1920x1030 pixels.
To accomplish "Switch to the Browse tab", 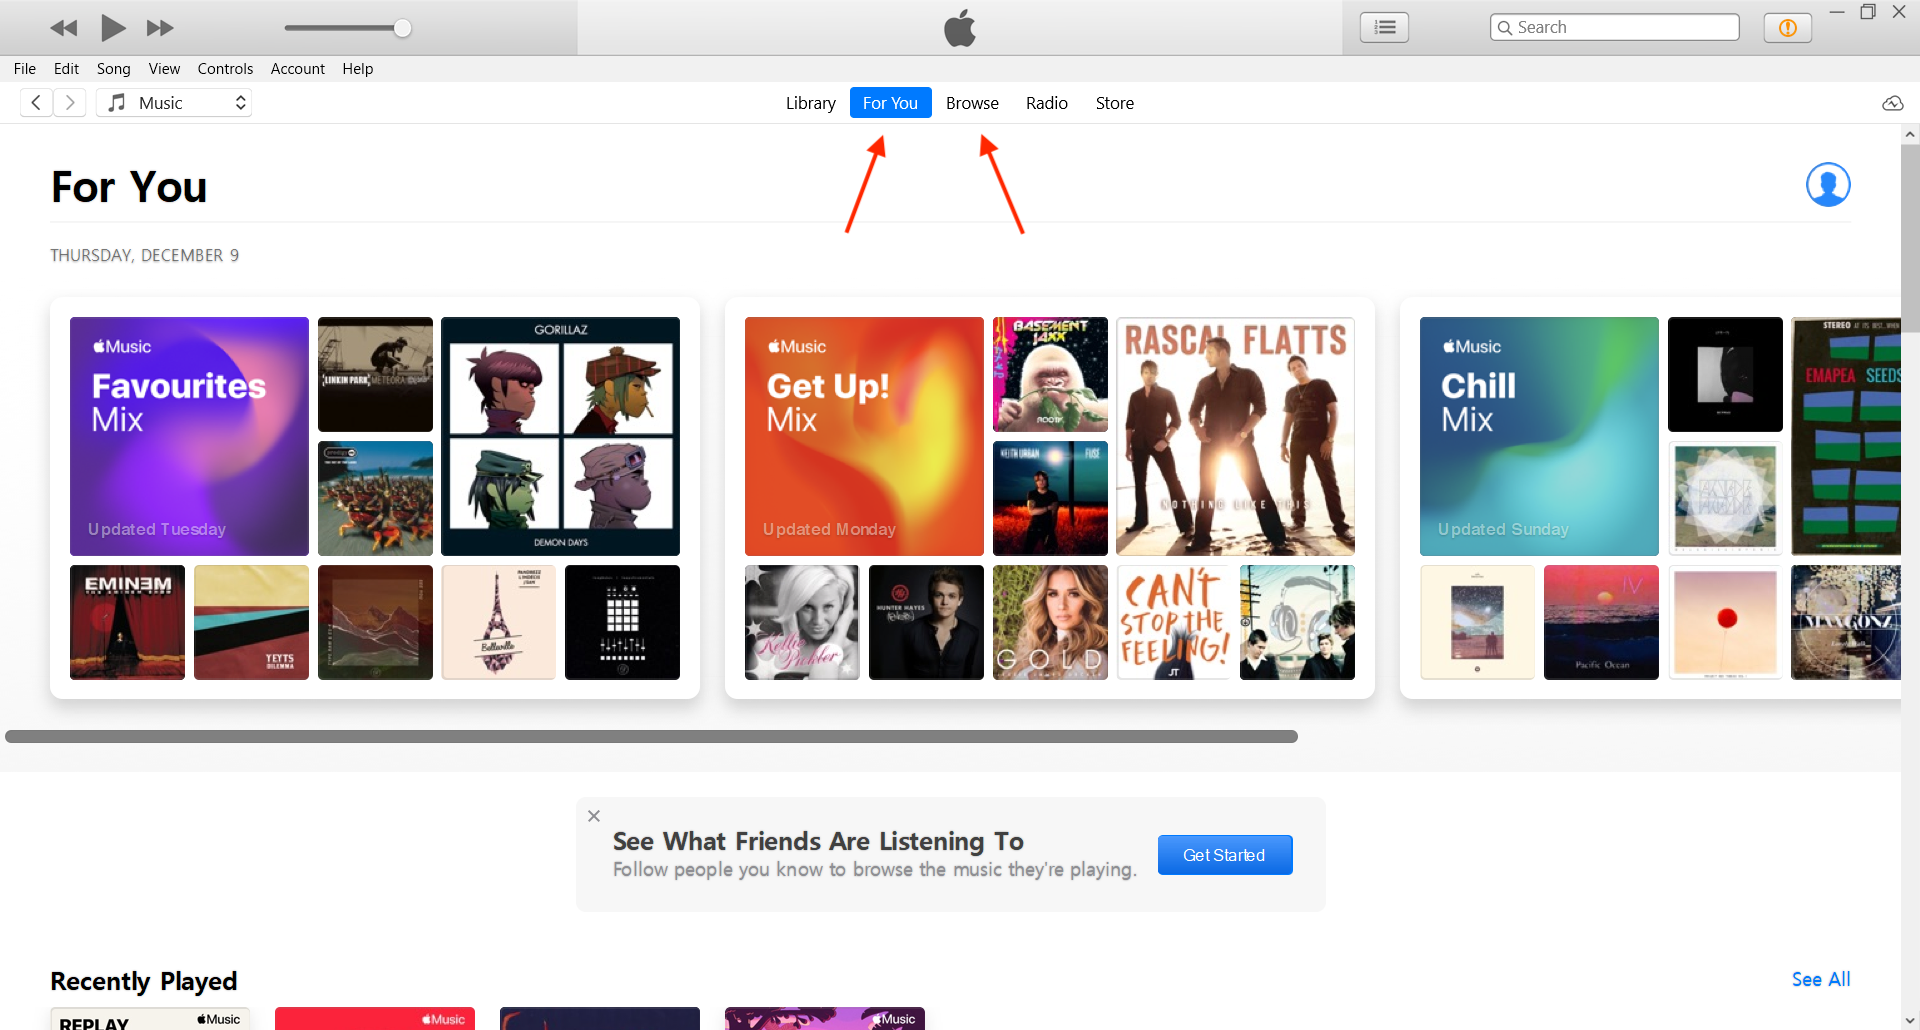I will click(x=972, y=103).
